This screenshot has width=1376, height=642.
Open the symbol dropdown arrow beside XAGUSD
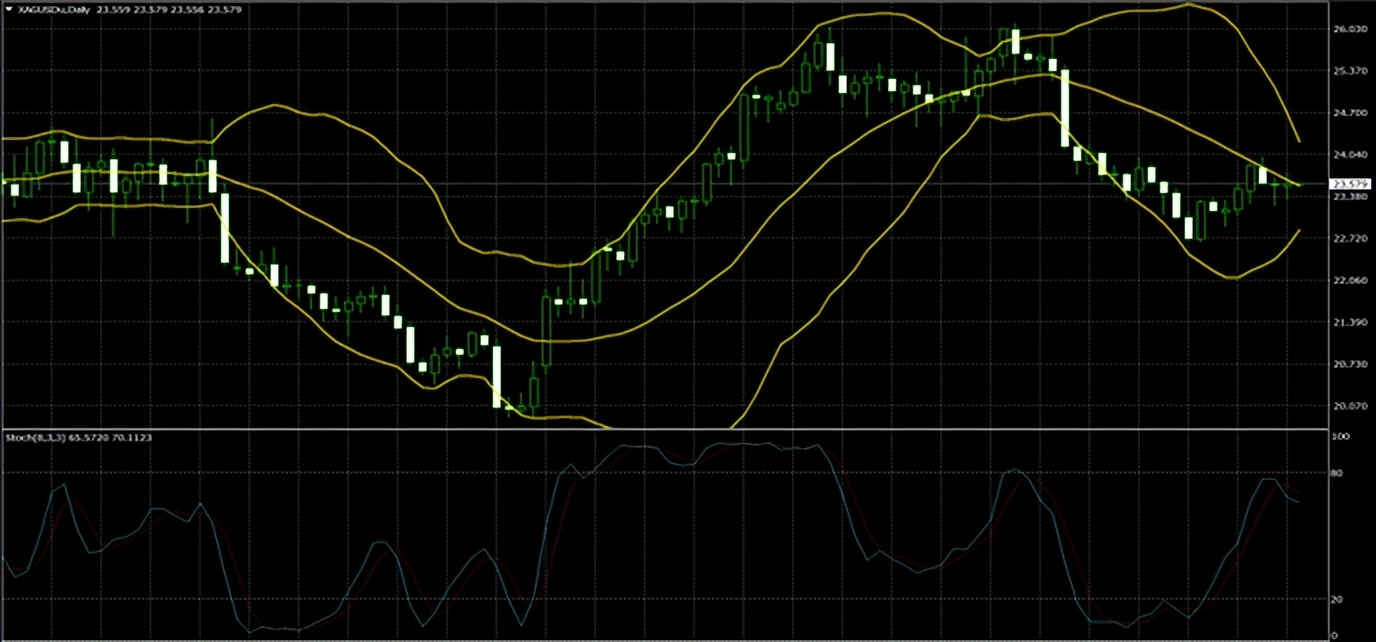(x=8, y=8)
